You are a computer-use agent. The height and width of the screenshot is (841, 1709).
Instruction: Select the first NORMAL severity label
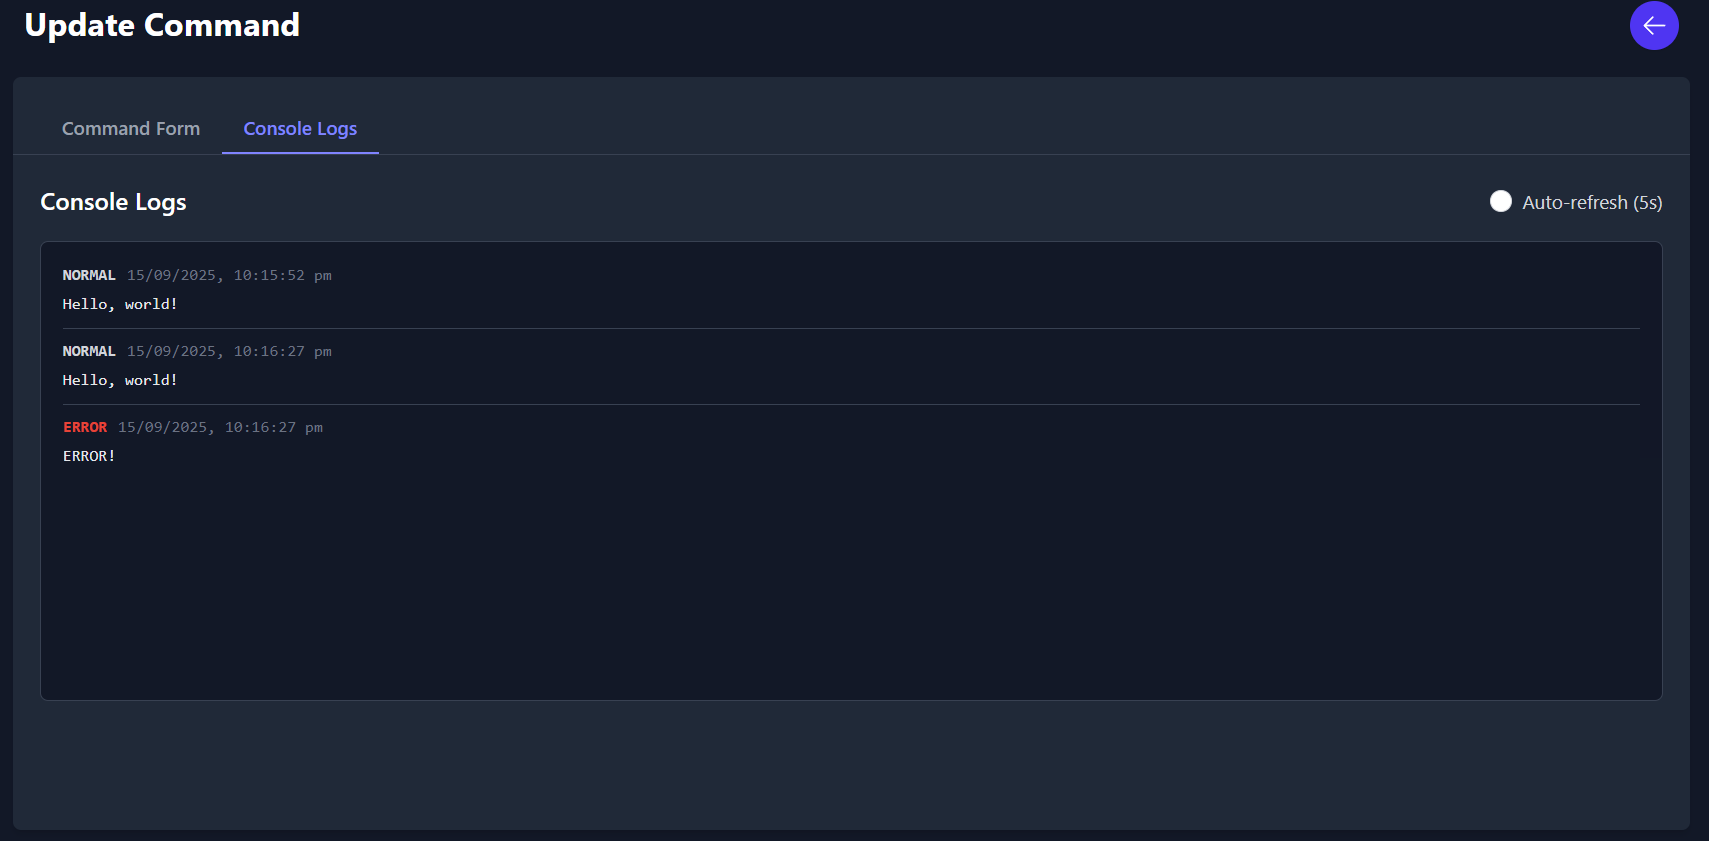88,275
